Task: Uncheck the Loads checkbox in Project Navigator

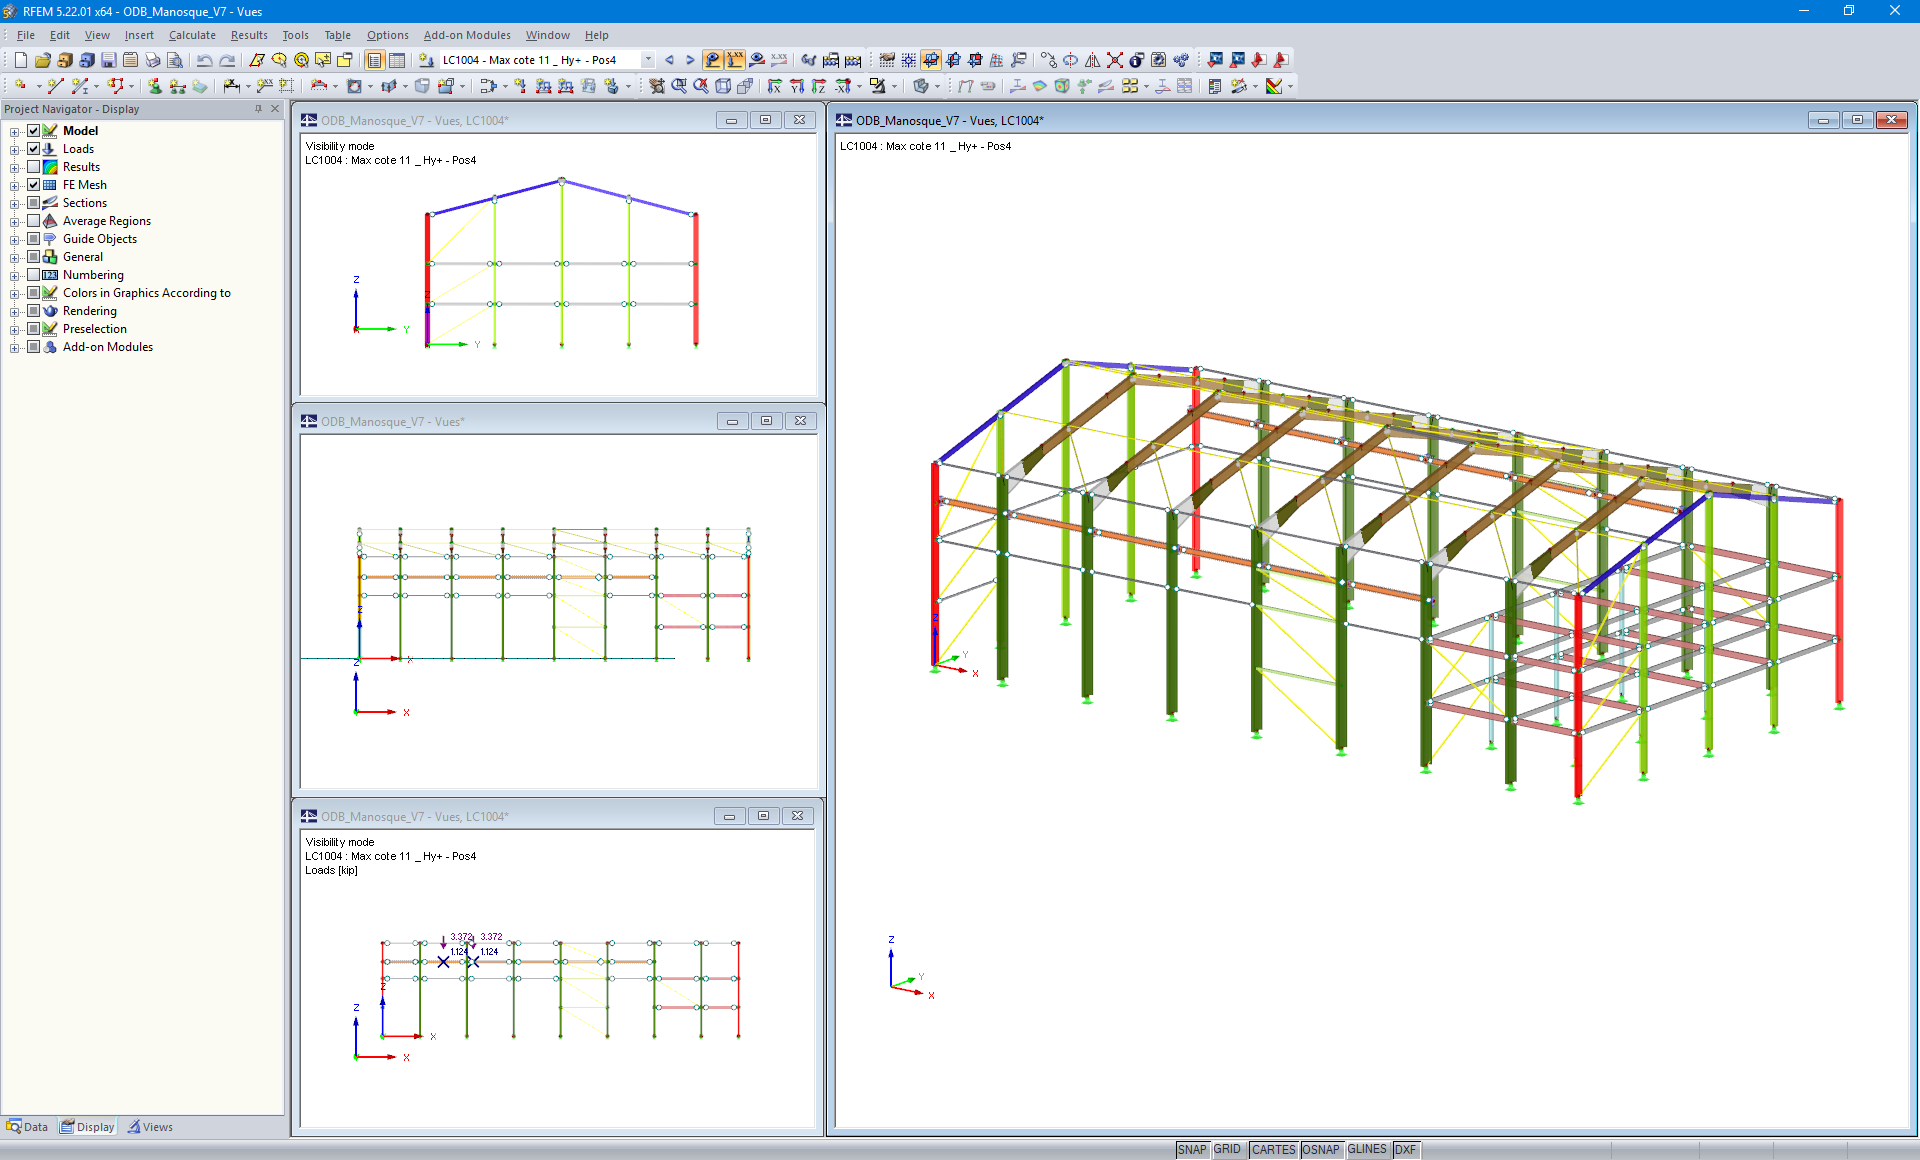Action: click(x=35, y=148)
